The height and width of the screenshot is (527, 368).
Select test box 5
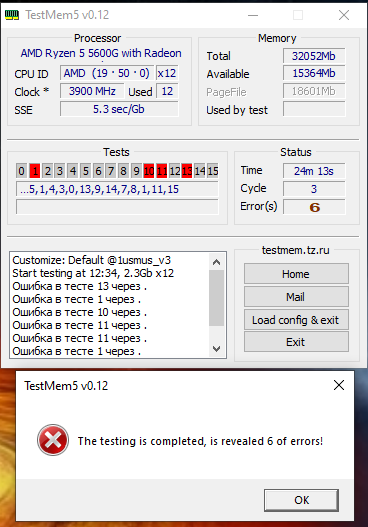click(85, 171)
